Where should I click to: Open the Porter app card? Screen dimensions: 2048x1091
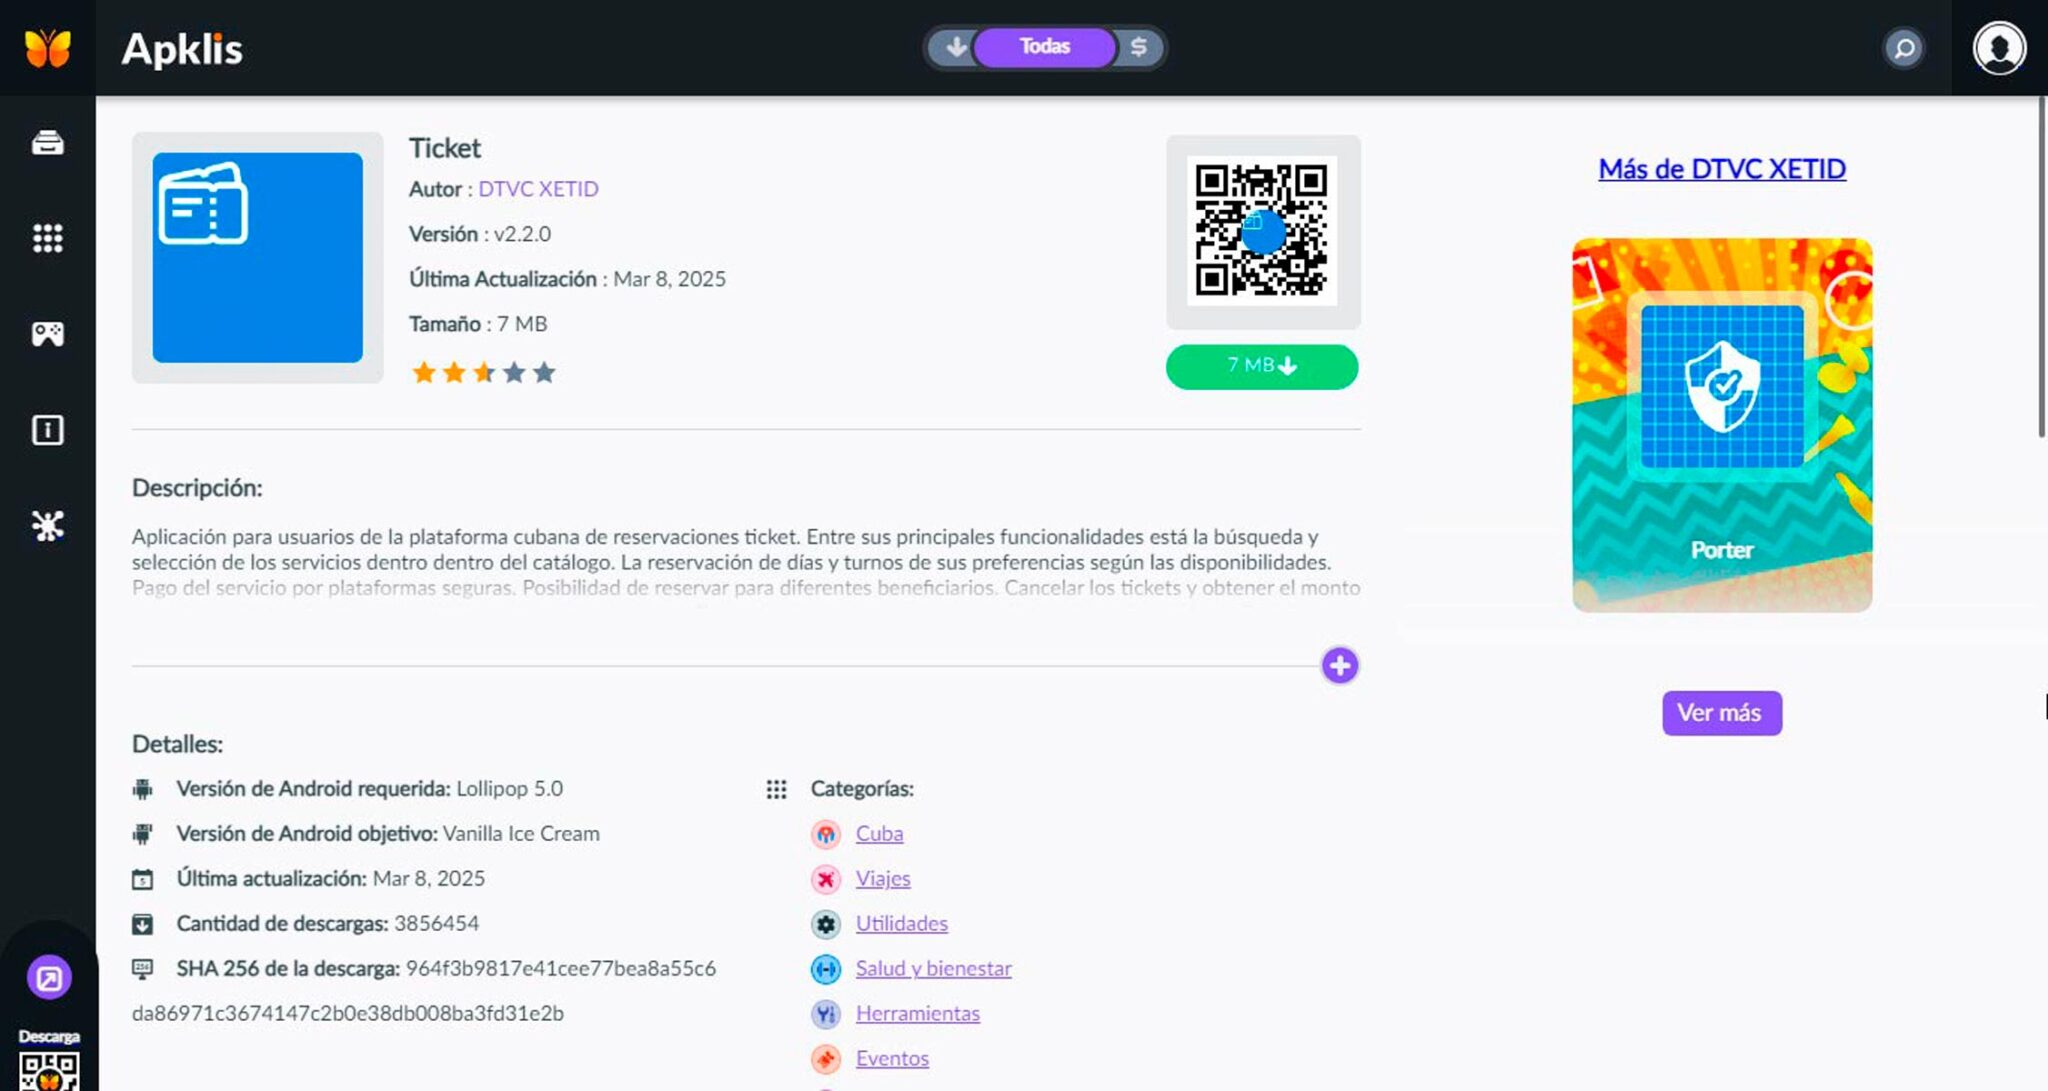click(x=1722, y=425)
